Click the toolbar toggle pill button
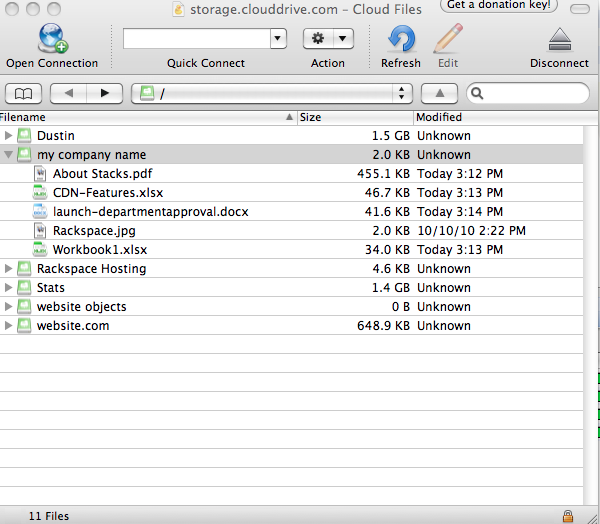Viewport: 600px width, 524px height. 580,9
